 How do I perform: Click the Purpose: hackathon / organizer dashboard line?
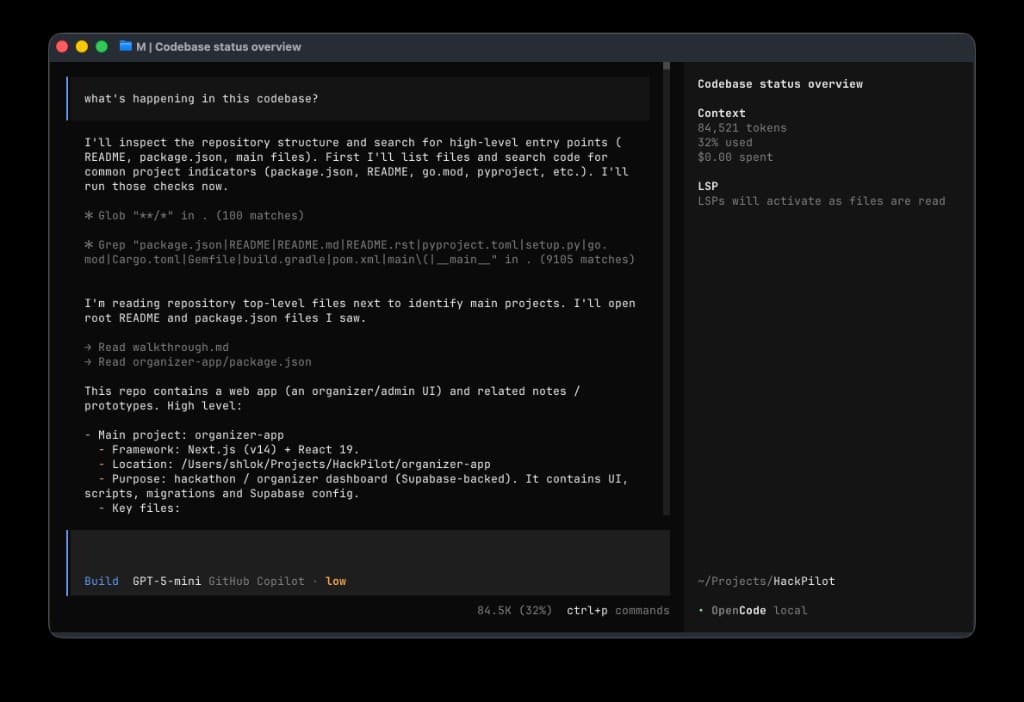(x=356, y=486)
